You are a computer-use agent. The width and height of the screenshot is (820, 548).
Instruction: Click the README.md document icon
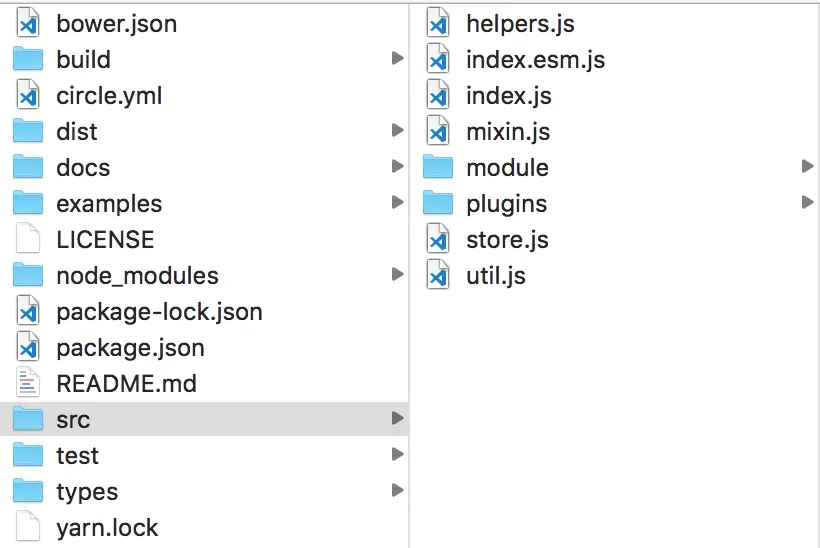(28, 384)
